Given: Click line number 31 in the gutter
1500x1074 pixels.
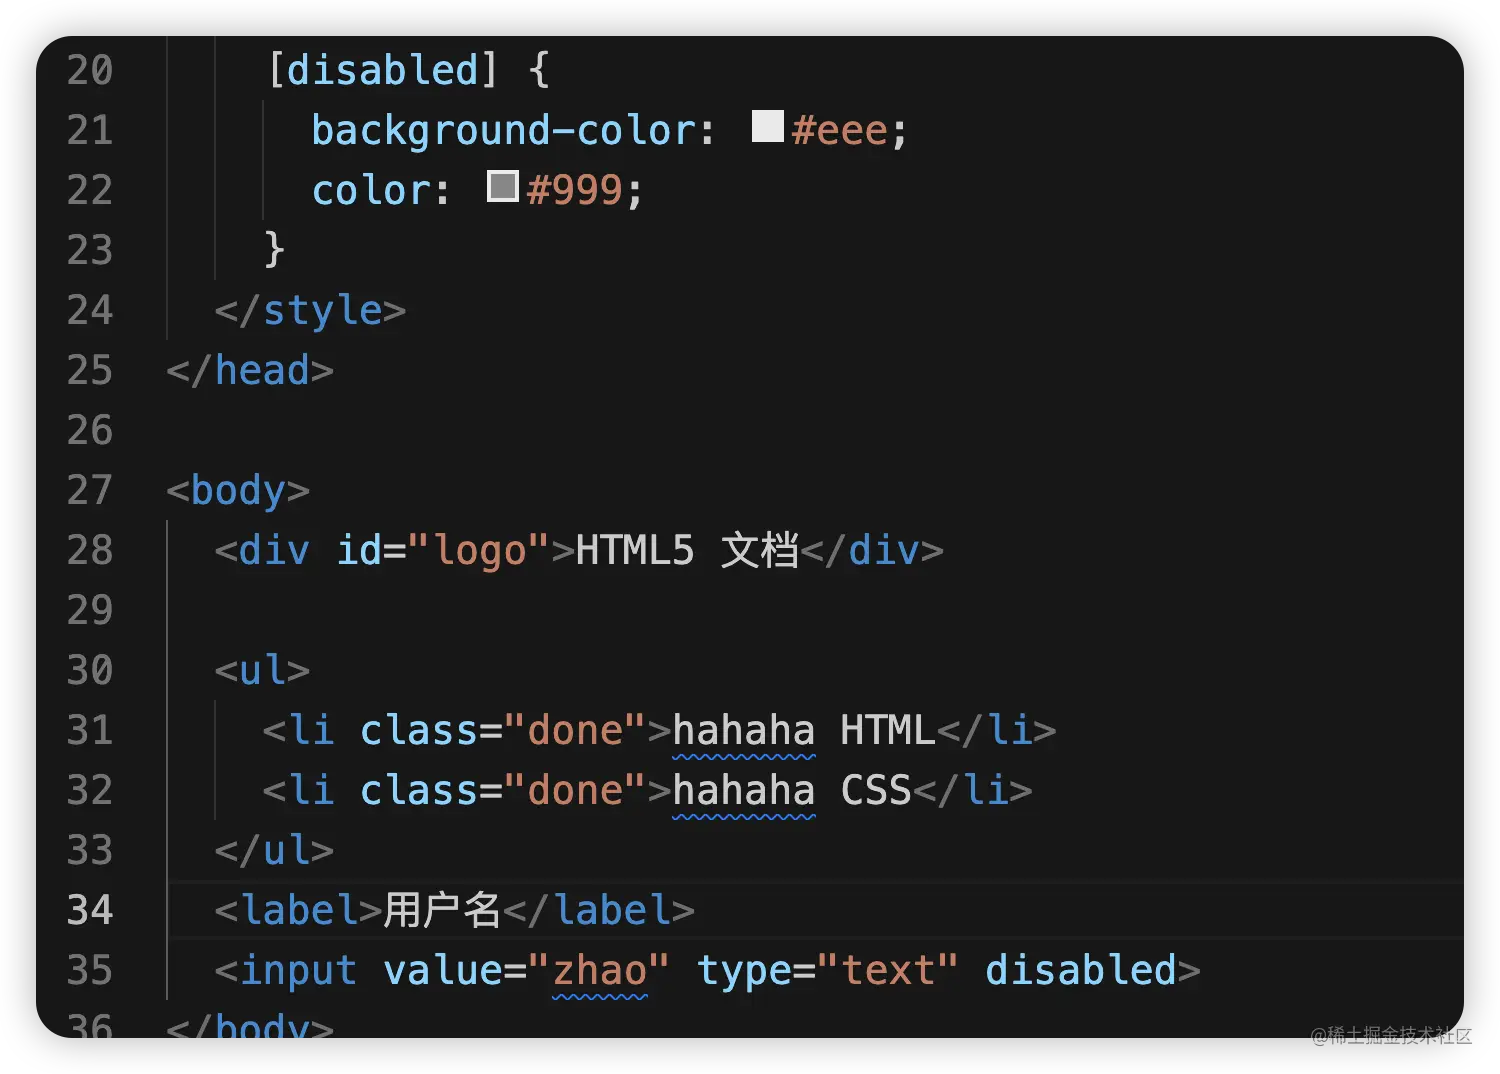Looking at the screenshot, I should (90, 730).
